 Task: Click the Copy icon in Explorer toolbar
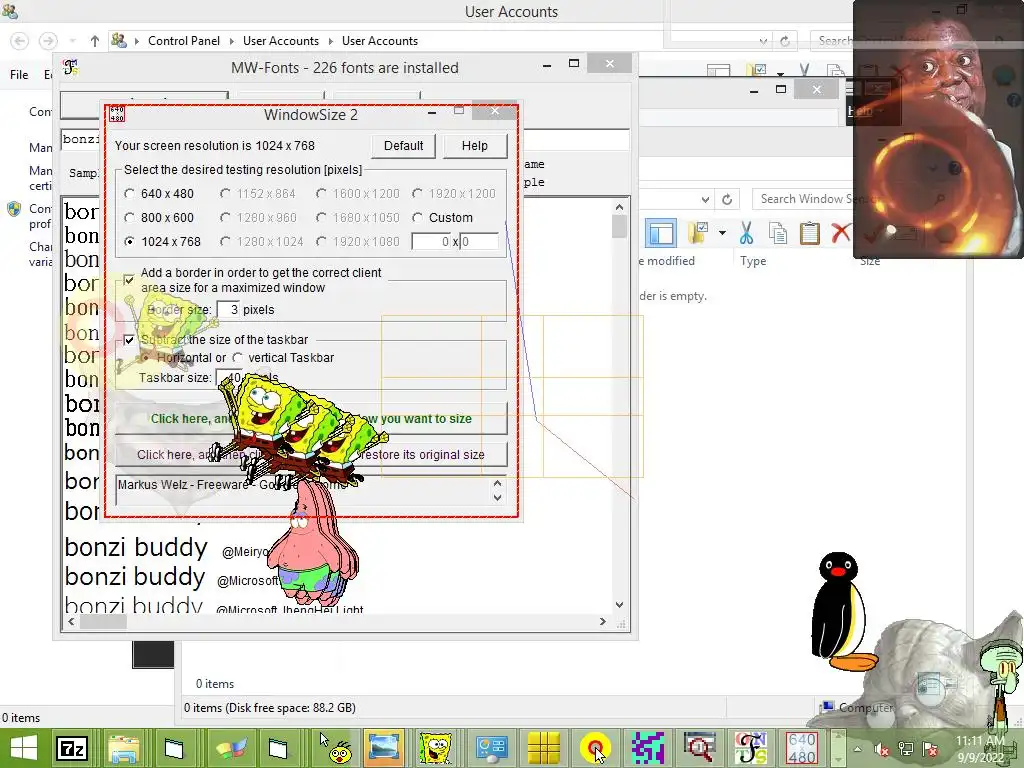coord(778,233)
